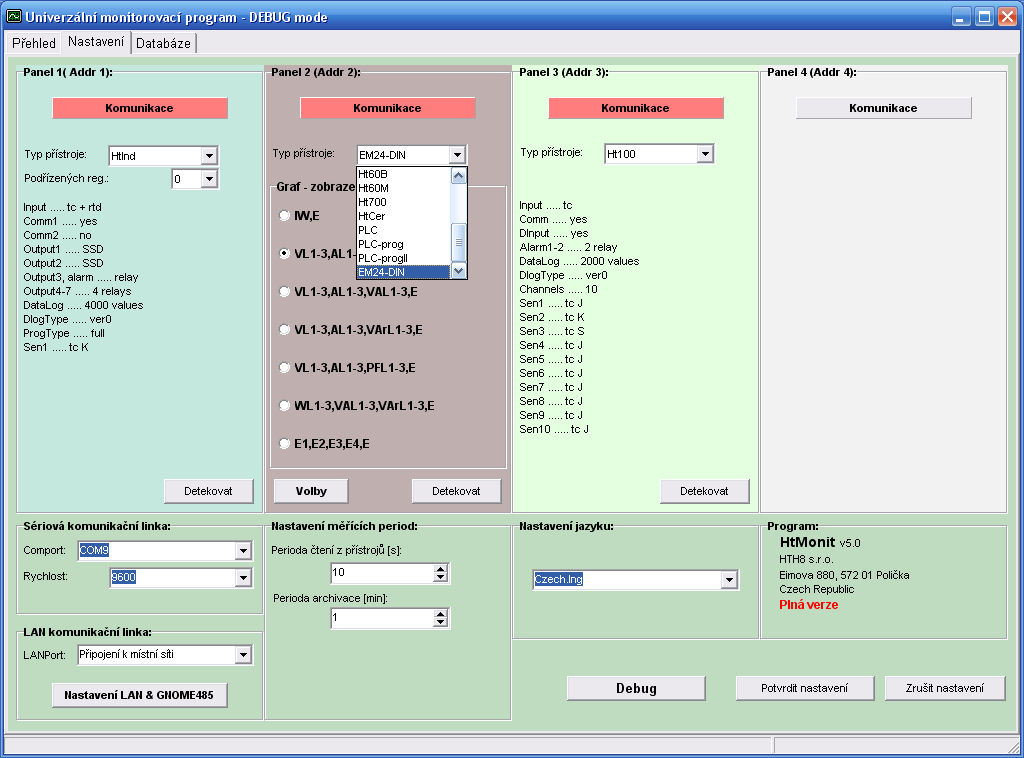1024x758 pixels.
Task: Click Nastavení LAN & GNOME485 button
Action: click(x=140, y=695)
